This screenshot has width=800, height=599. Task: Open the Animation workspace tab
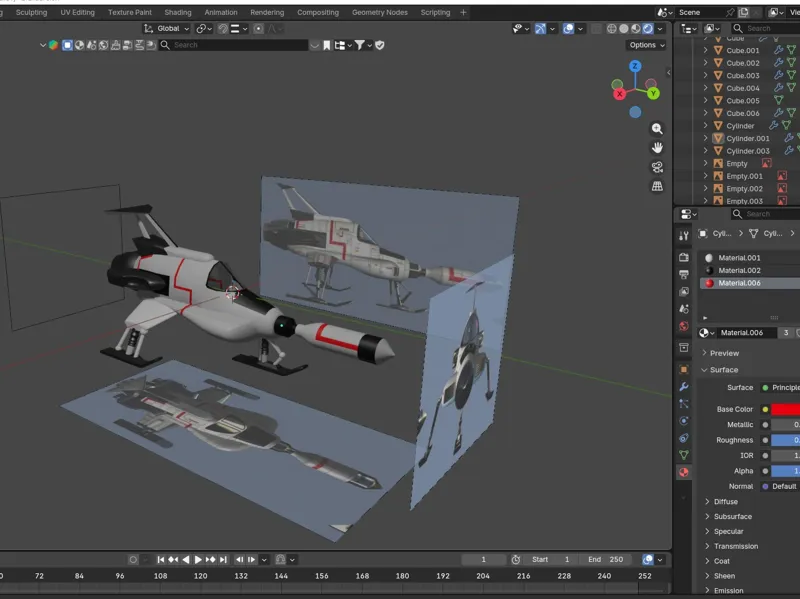coord(221,12)
